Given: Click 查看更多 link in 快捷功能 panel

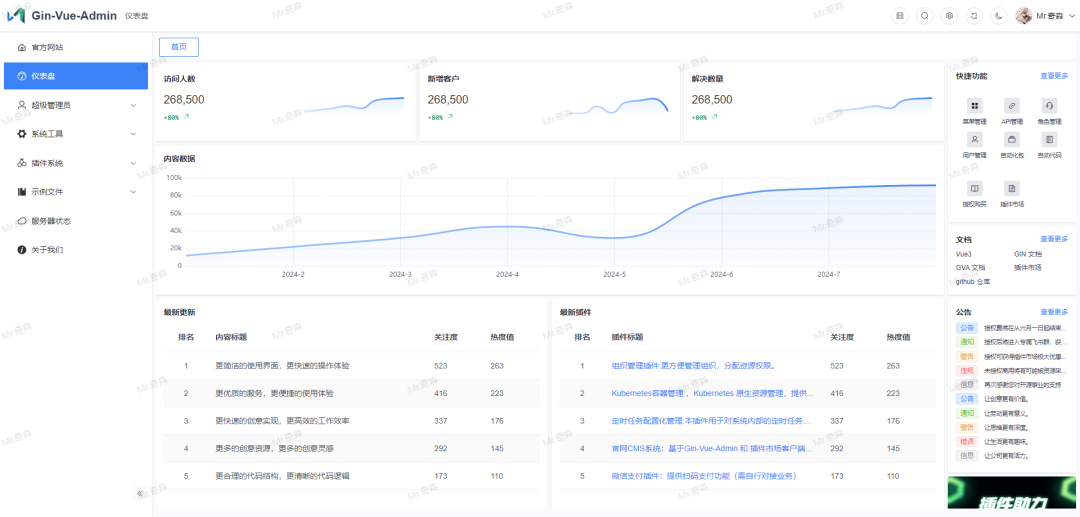Looking at the screenshot, I should click(1053, 76).
